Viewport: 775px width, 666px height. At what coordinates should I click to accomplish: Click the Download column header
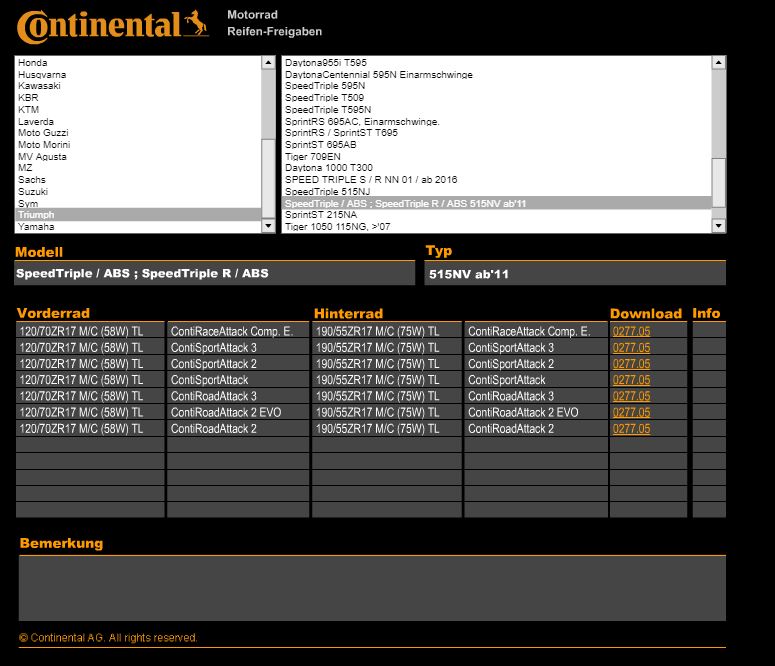click(x=646, y=313)
